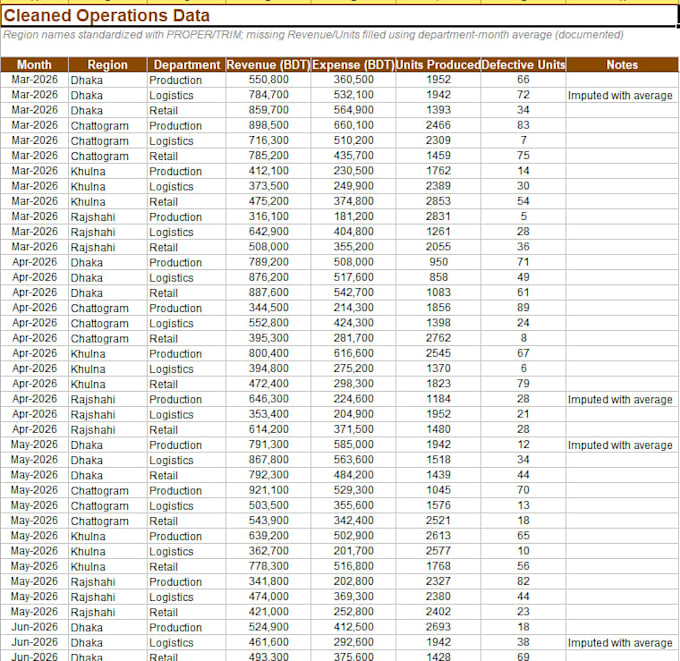Select expense cell 201,700
680x661 pixels.
point(353,551)
